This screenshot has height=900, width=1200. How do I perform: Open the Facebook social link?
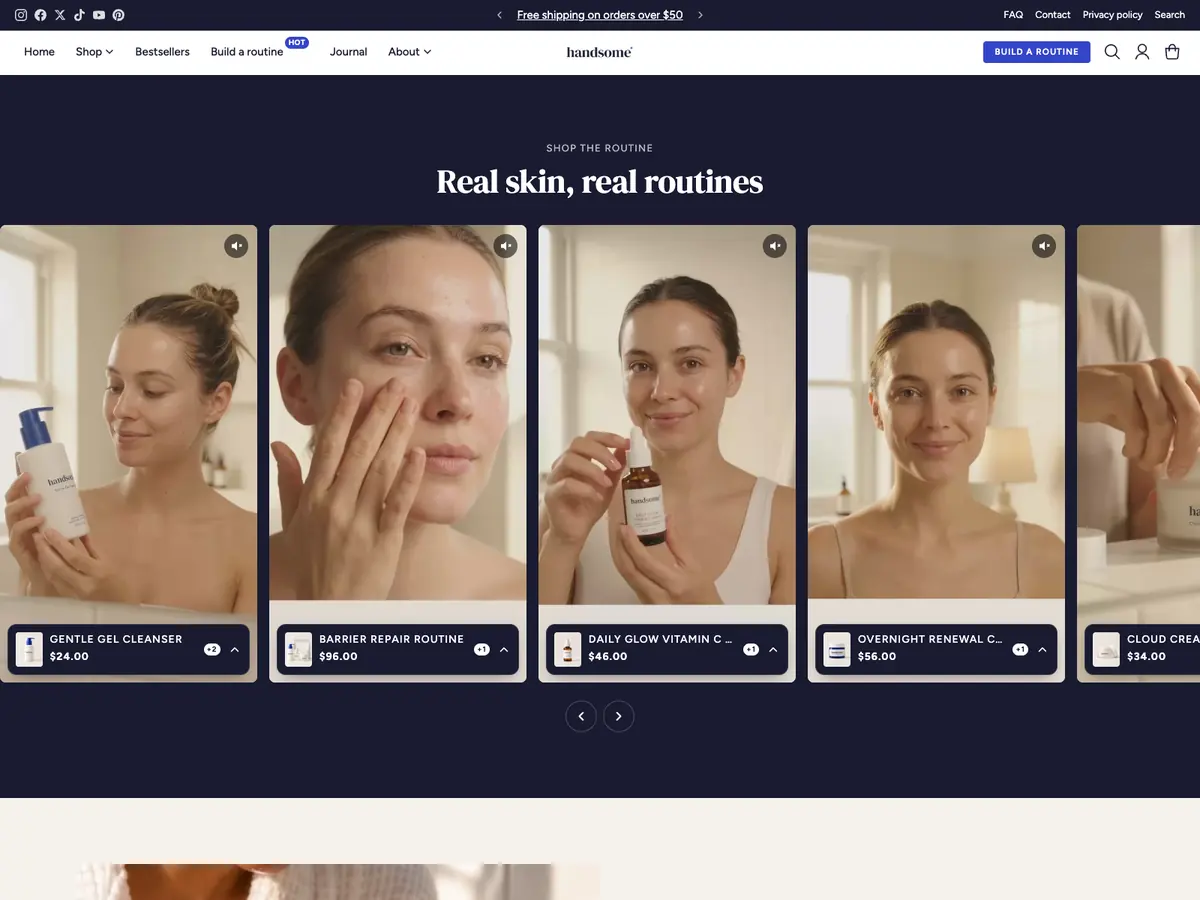(x=40, y=15)
